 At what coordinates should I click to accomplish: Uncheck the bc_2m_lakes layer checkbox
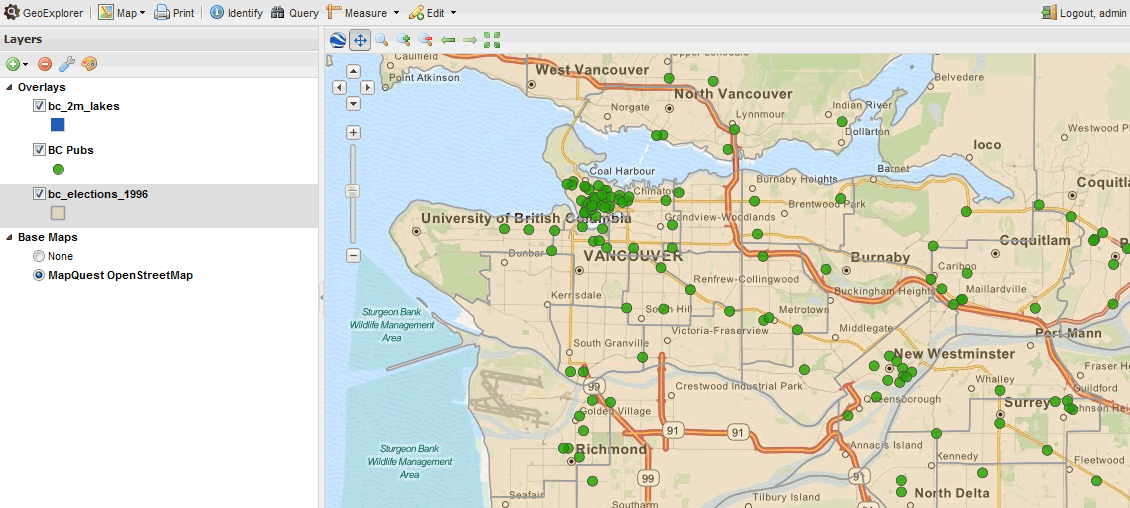pos(39,106)
